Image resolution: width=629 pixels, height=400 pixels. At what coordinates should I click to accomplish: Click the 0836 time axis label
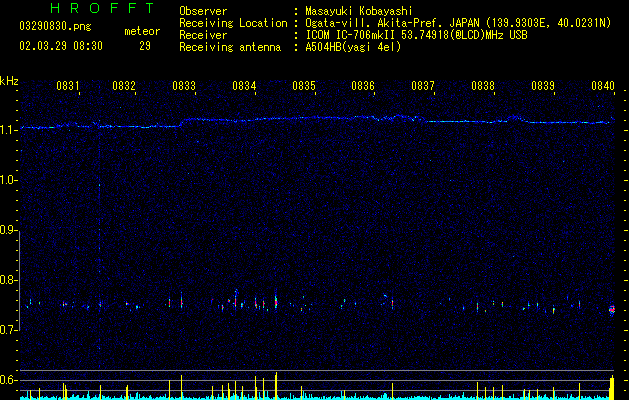coord(363,85)
